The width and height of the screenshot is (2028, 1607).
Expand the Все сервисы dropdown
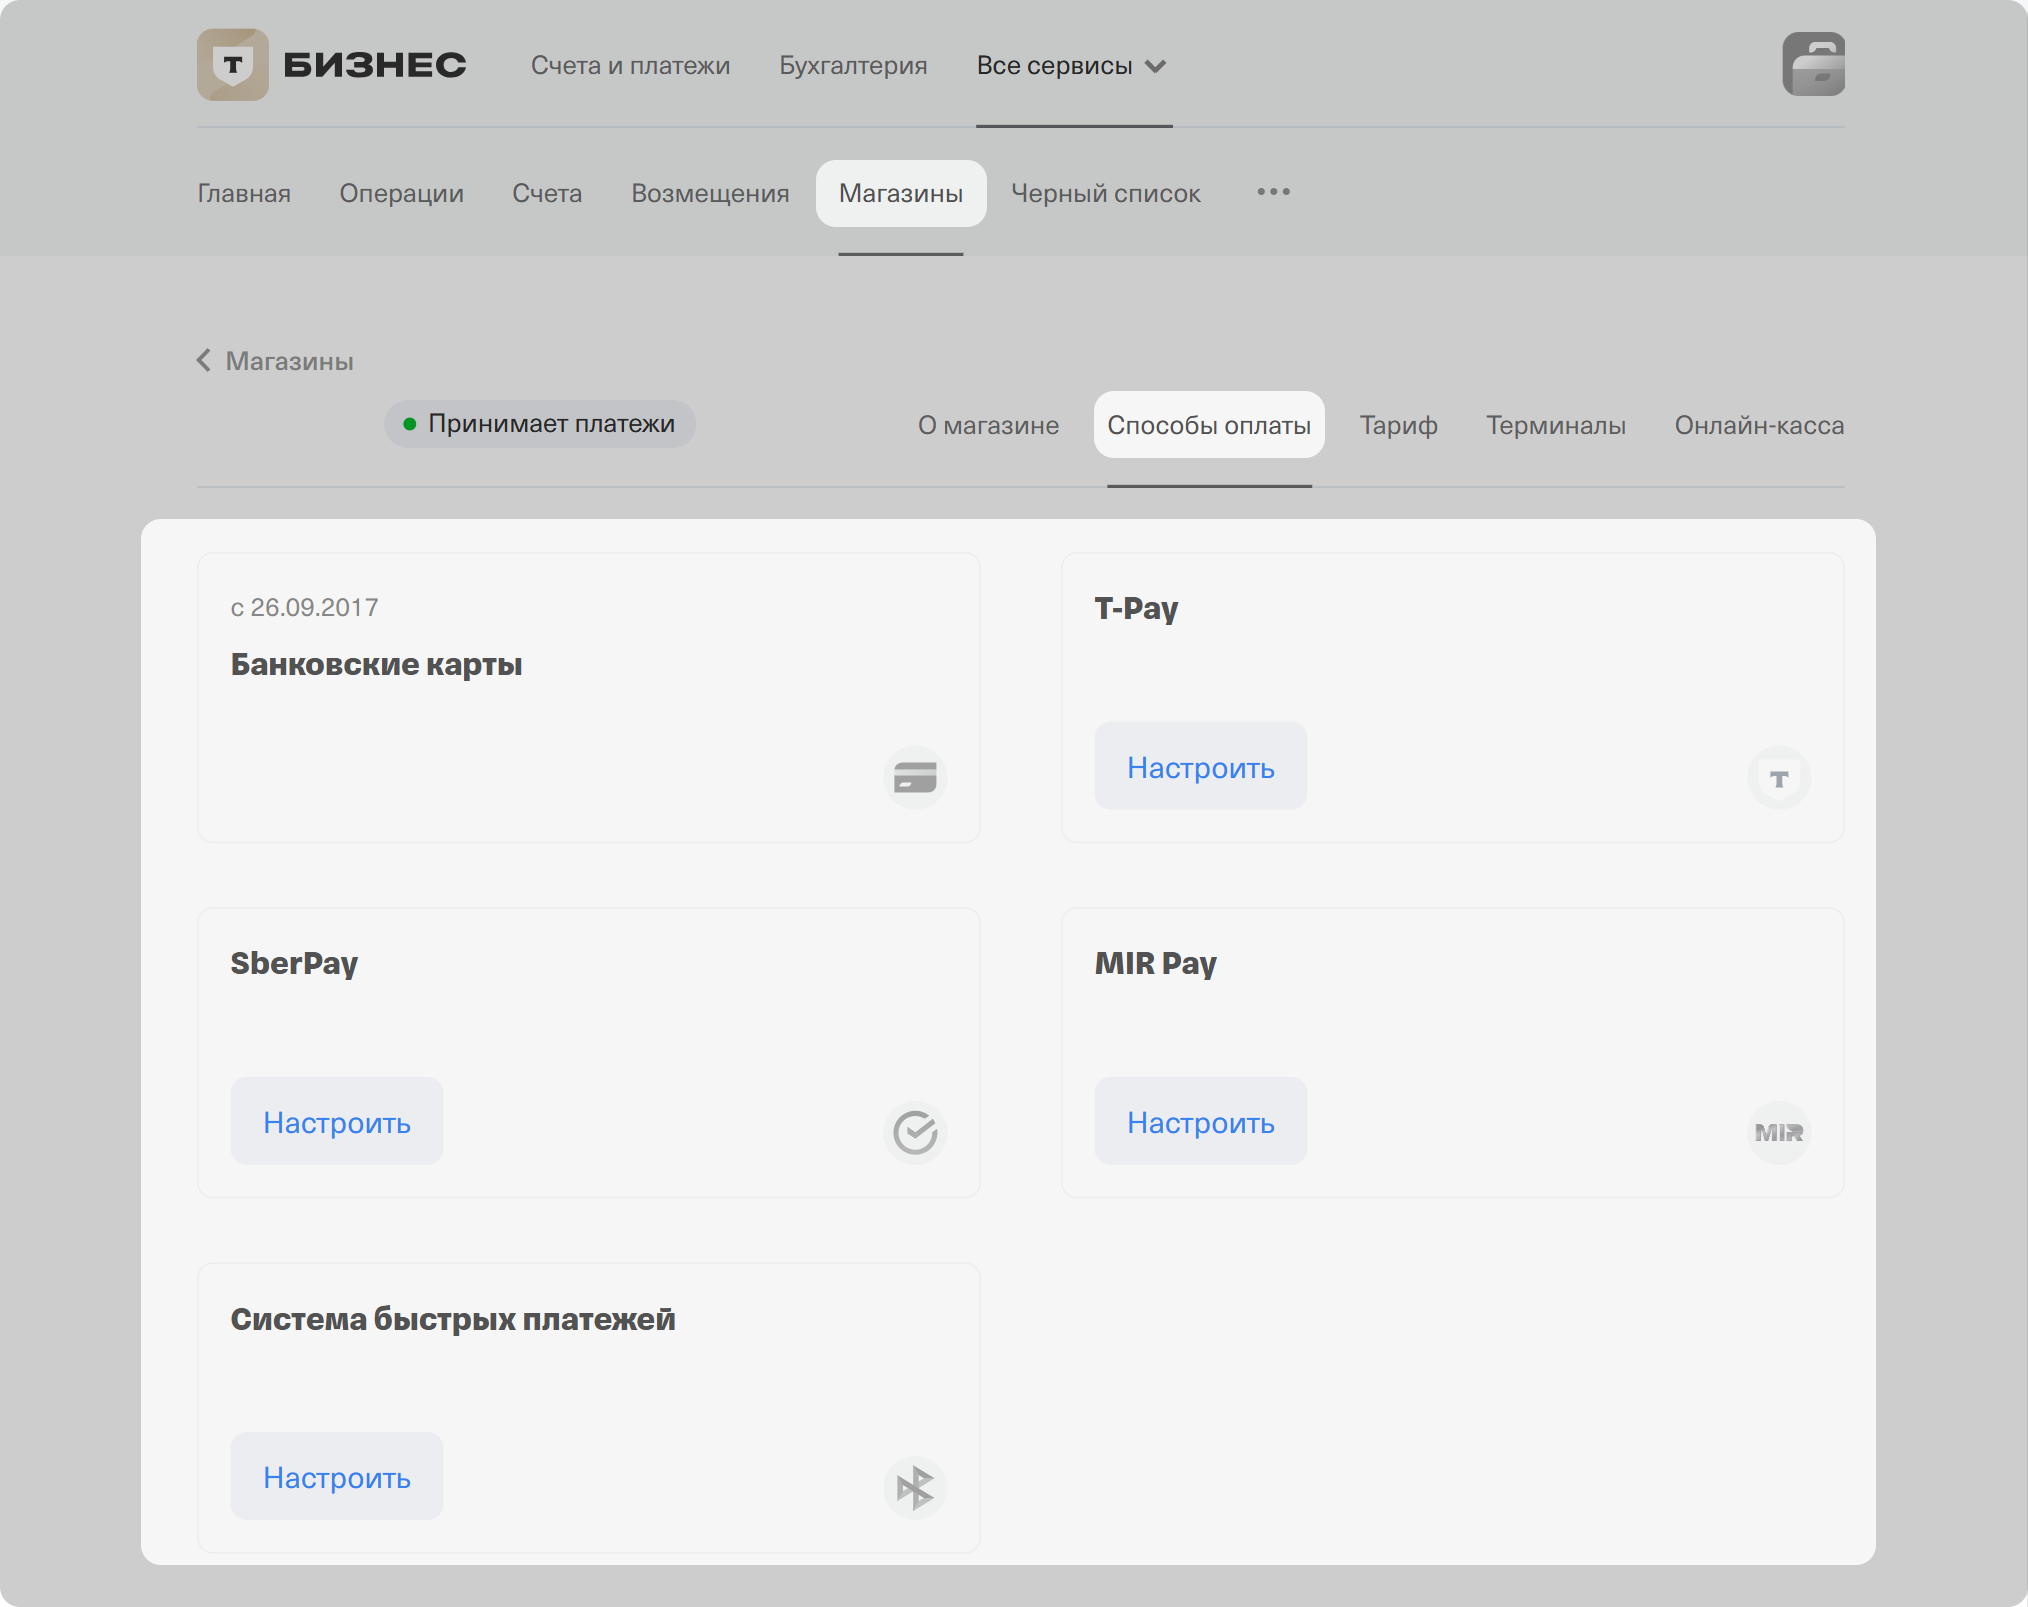[x=1072, y=66]
